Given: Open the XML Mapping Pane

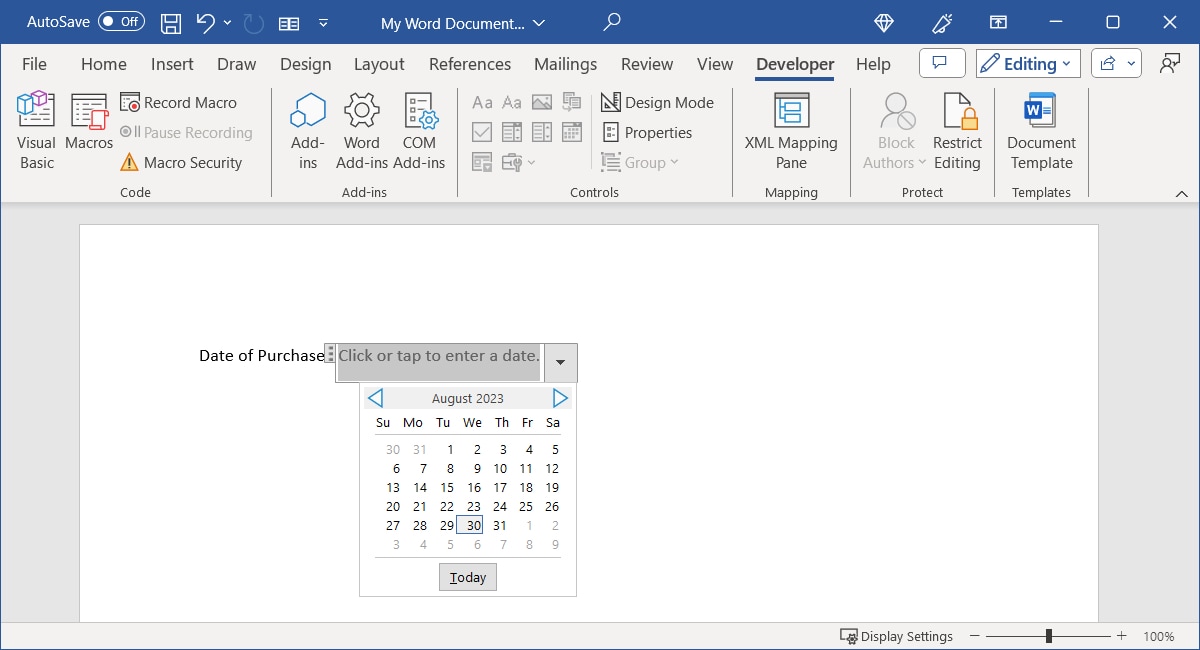Looking at the screenshot, I should click(x=791, y=130).
